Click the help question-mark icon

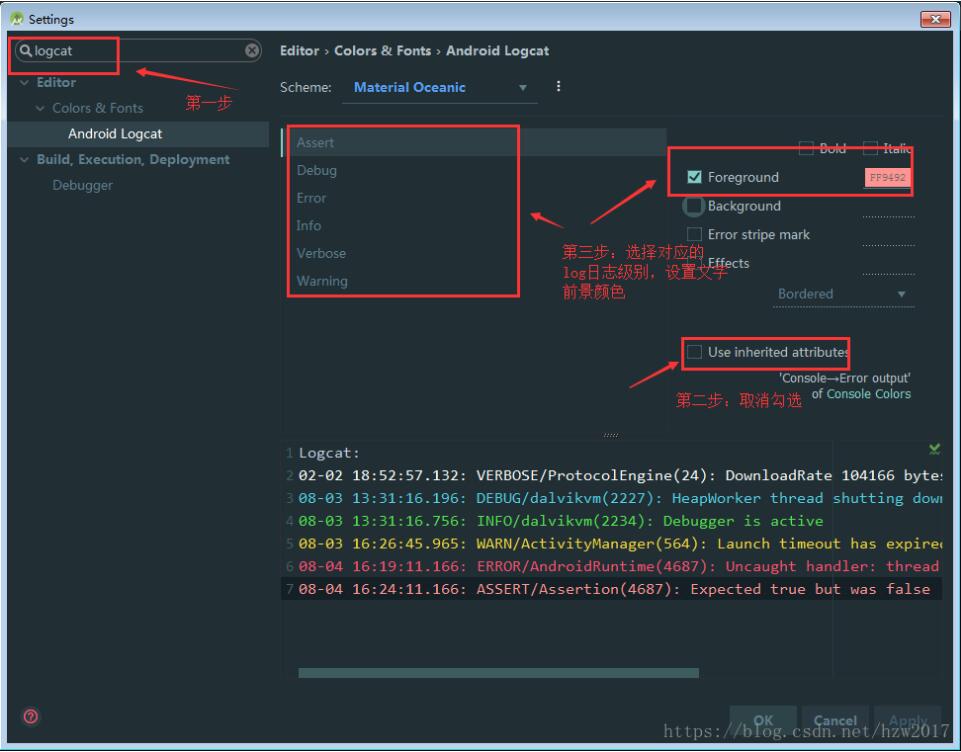(28, 717)
